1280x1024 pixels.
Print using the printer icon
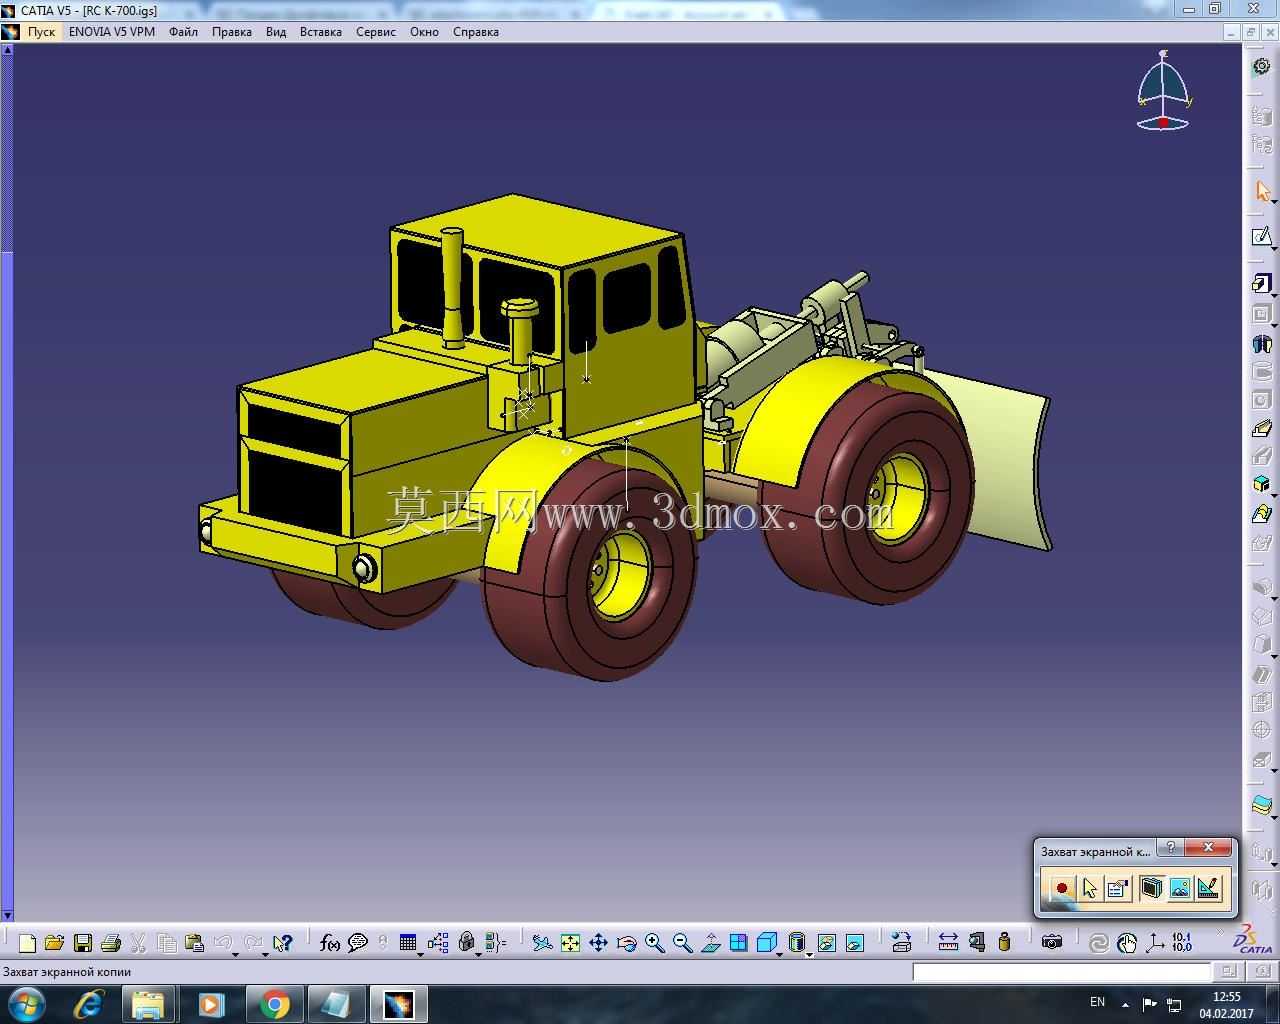(x=111, y=942)
